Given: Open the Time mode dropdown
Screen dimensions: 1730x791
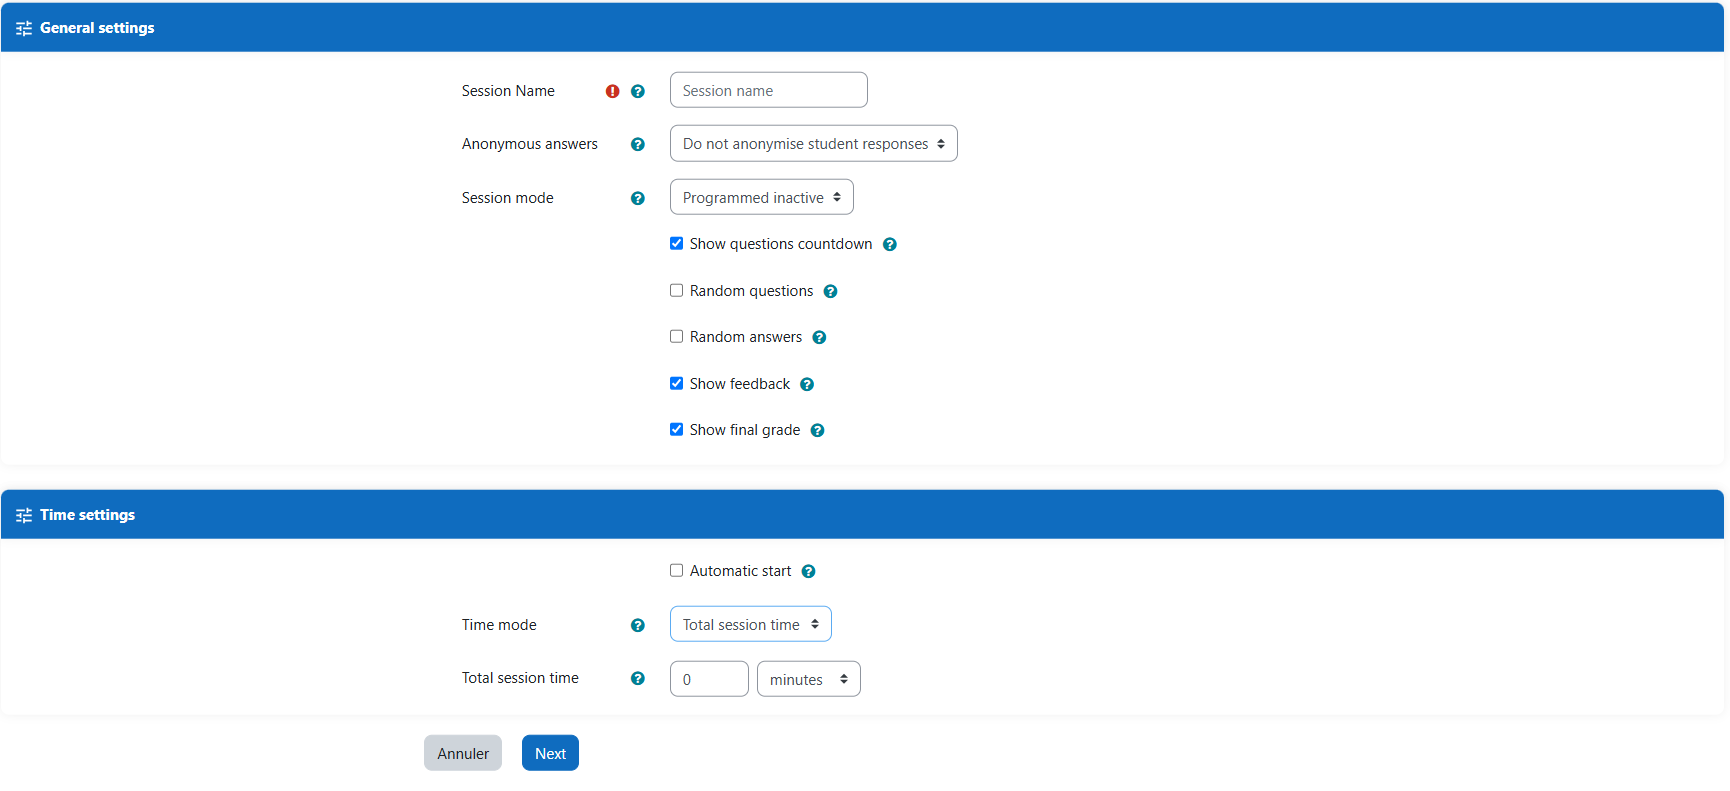Looking at the screenshot, I should 750,624.
